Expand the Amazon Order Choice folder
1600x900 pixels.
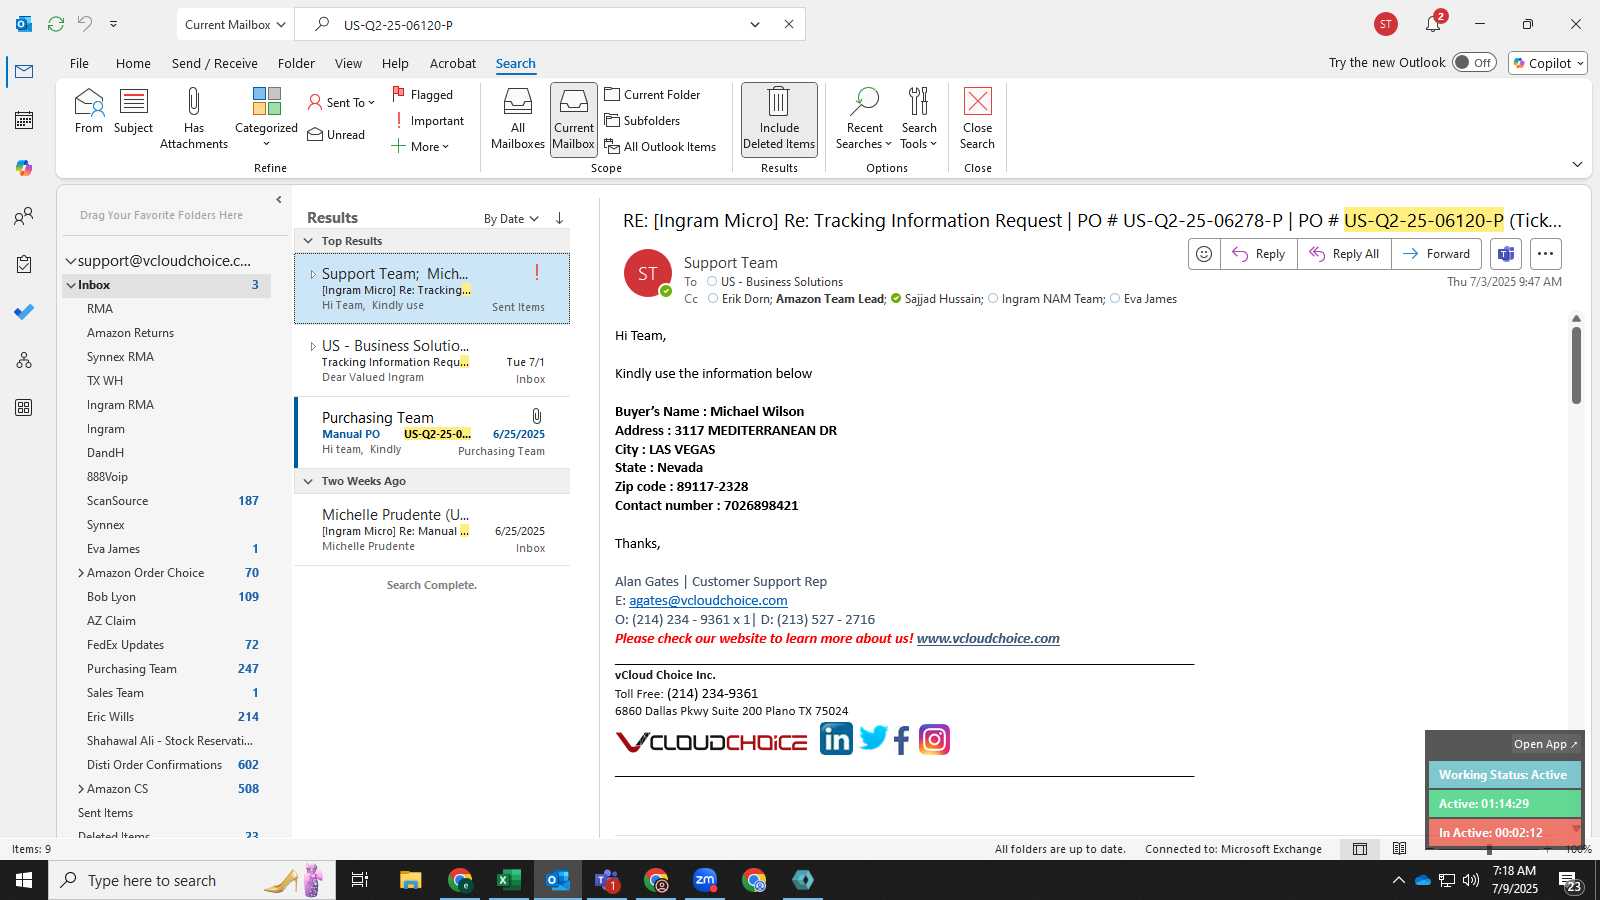pos(80,573)
